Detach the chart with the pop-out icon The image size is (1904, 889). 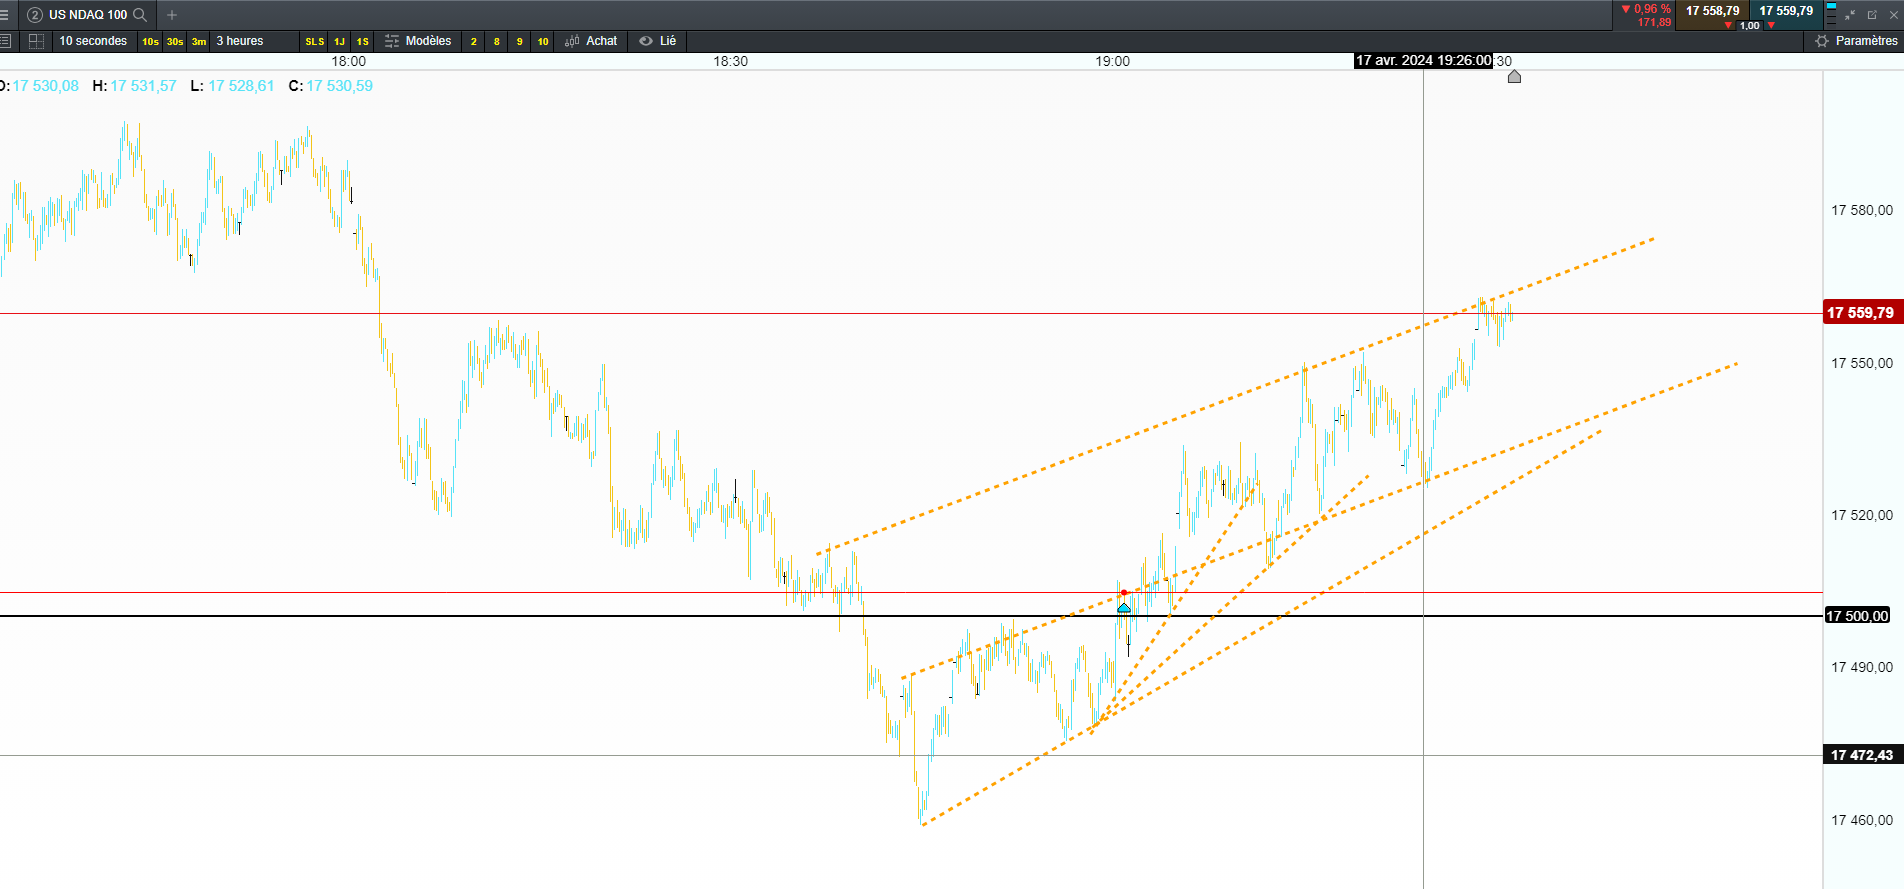(x=1872, y=15)
